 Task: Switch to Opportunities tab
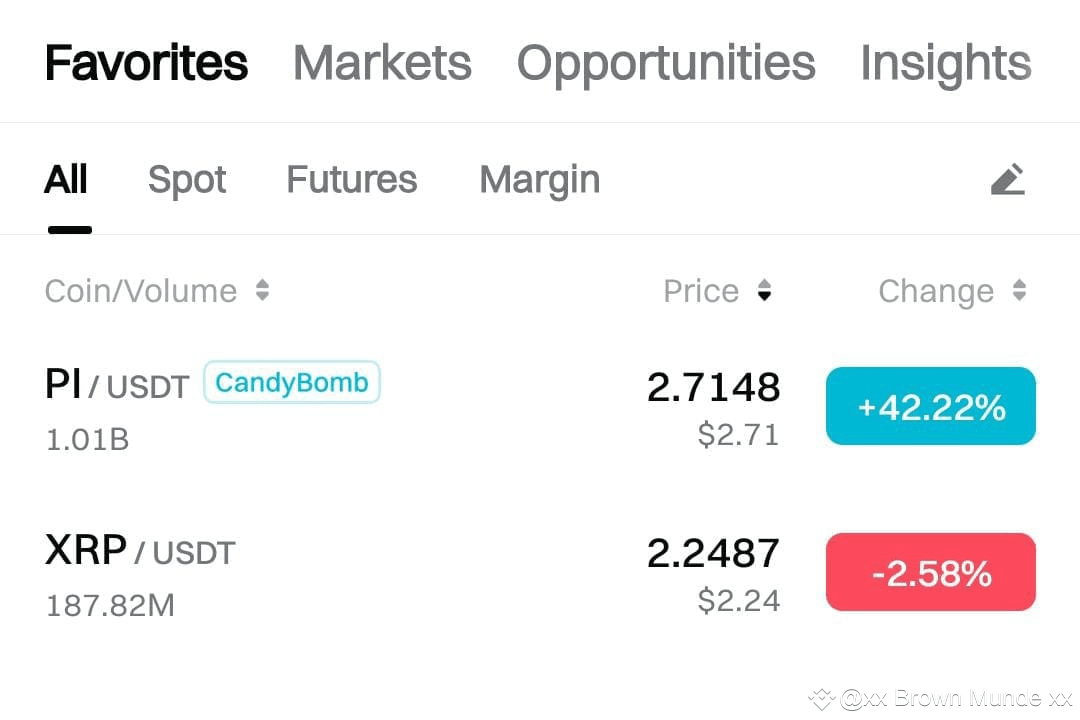click(666, 63)
